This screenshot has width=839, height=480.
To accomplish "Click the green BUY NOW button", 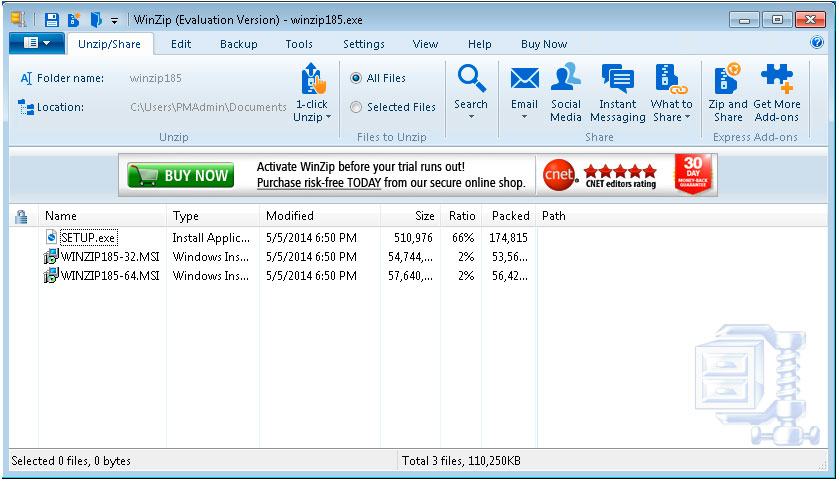I will pyautogui.click(x=181, y=175).
